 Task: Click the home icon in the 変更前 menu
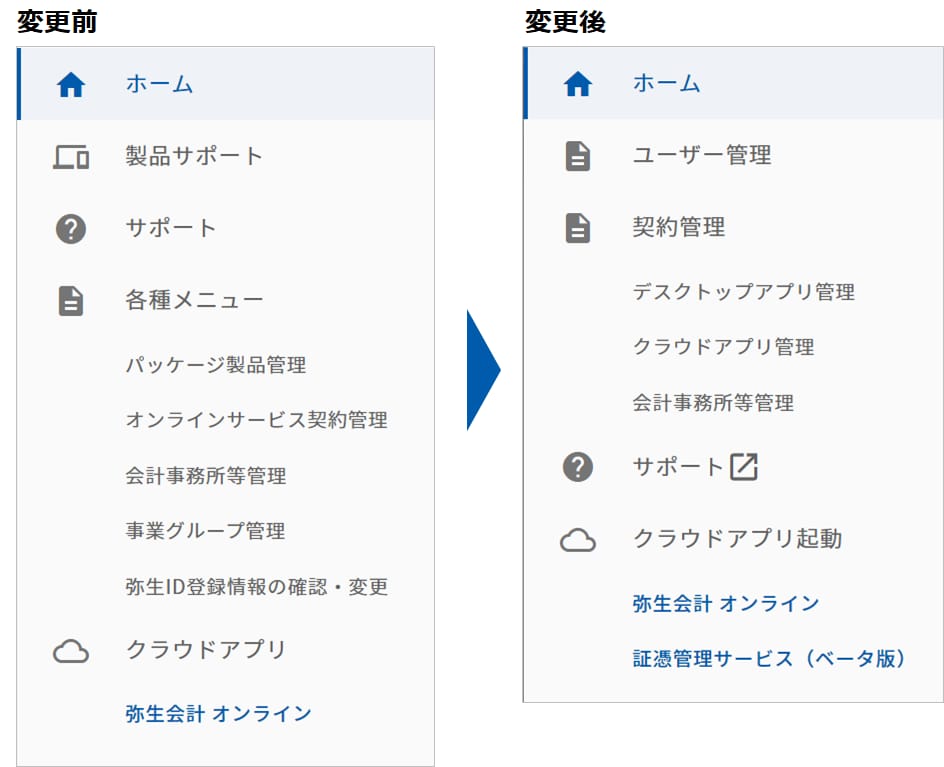71,86
